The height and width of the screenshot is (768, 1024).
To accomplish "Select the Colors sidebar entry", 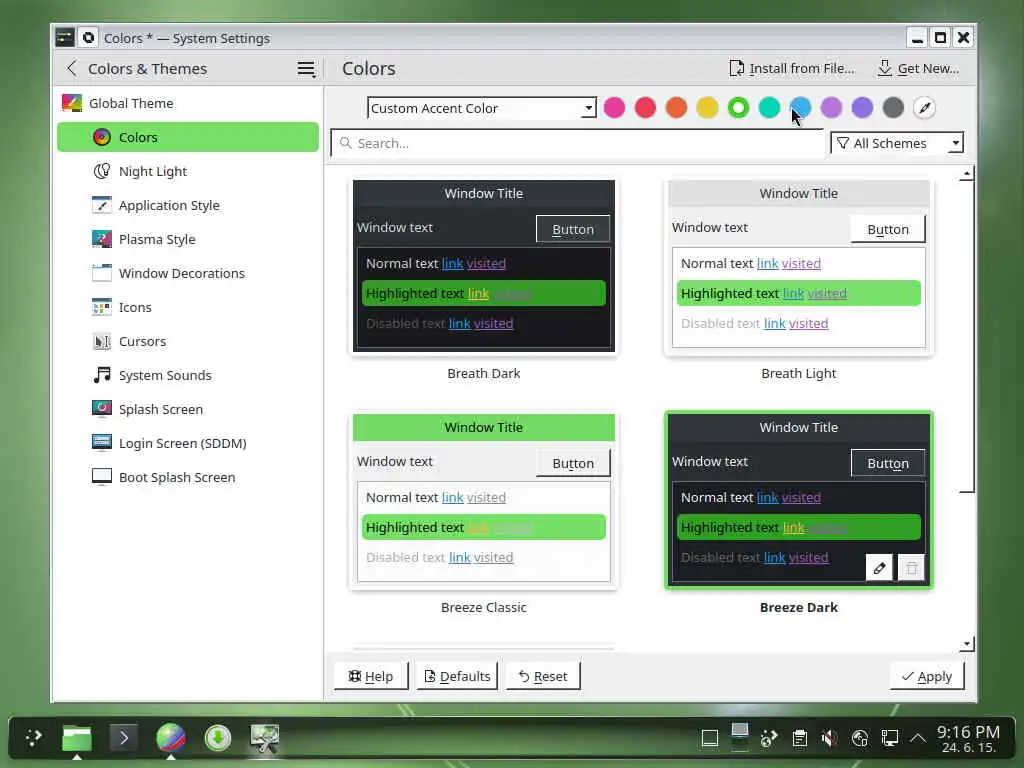I will 188,137.
